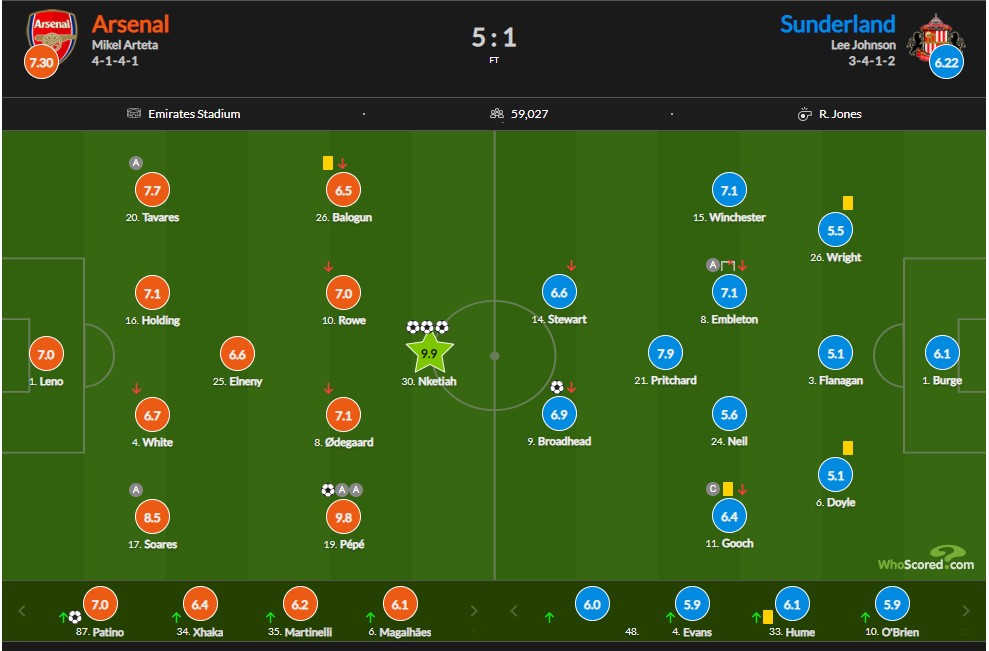This screenshot has width=989, height=651.
Task: Select substitute Patino's 7.0 rating
Action: click(x=100, y=604)
